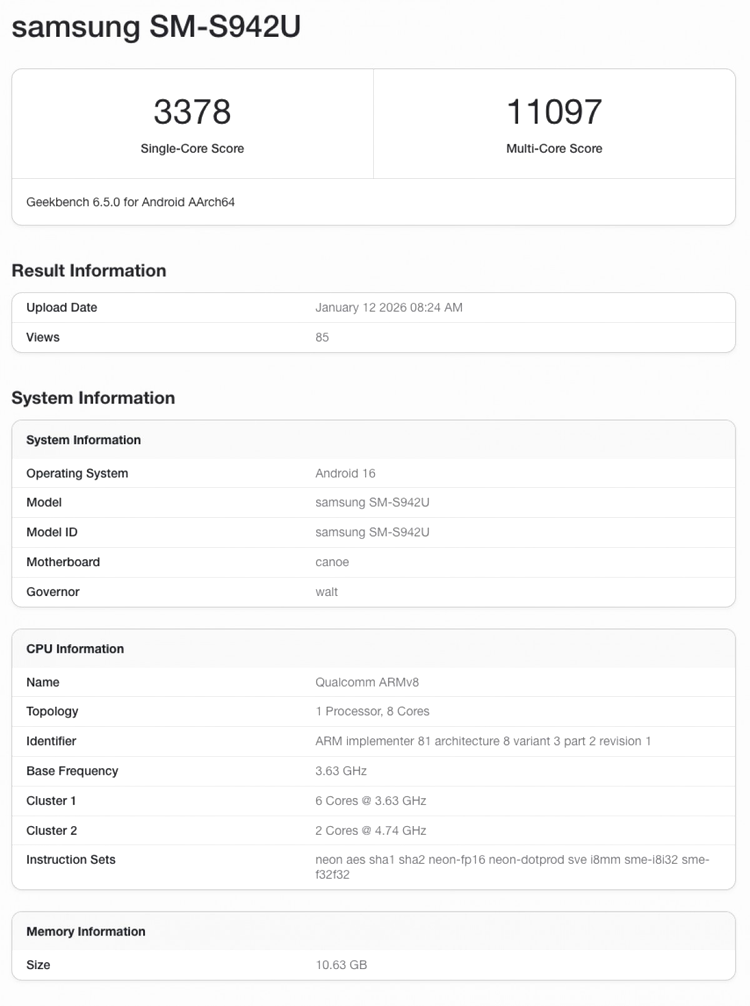The width and height of the screenshot is (750, 1006).
Task: Click the Android 16 operating system value
Action: coord(345,474)
